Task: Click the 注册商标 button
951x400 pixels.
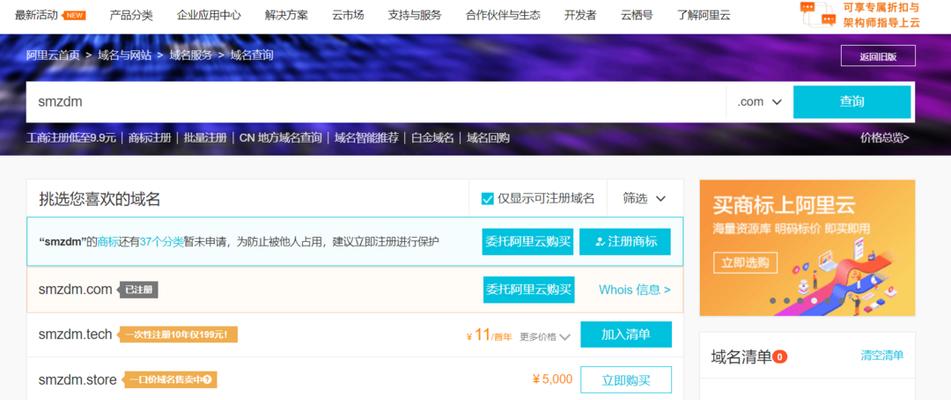Action: tap(625, 242)
